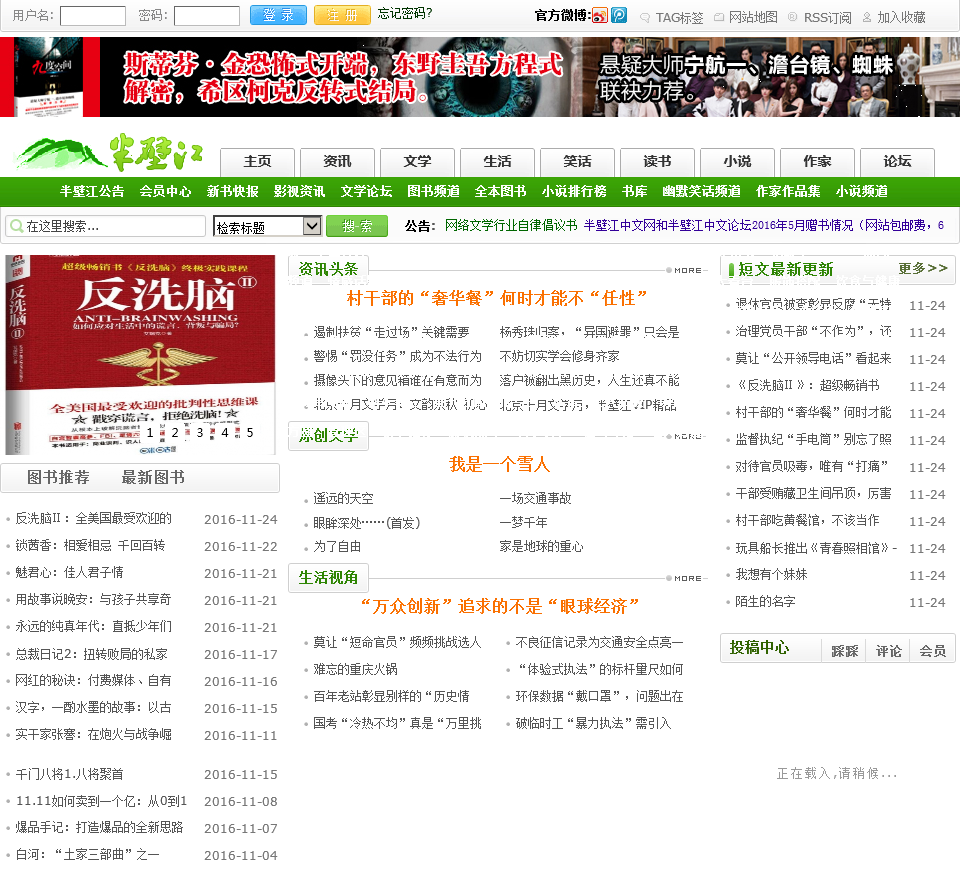Open 我是一个雪人 featured story
This screenshot has width=960, height=873.
point(499,465)
